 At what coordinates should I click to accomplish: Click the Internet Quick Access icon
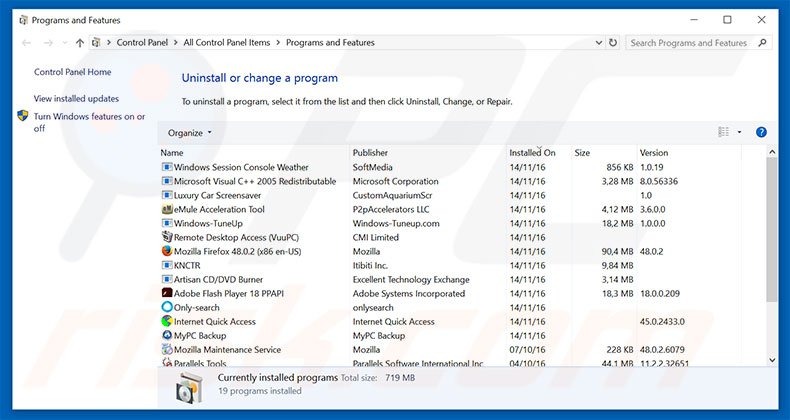tap(167, 321)
